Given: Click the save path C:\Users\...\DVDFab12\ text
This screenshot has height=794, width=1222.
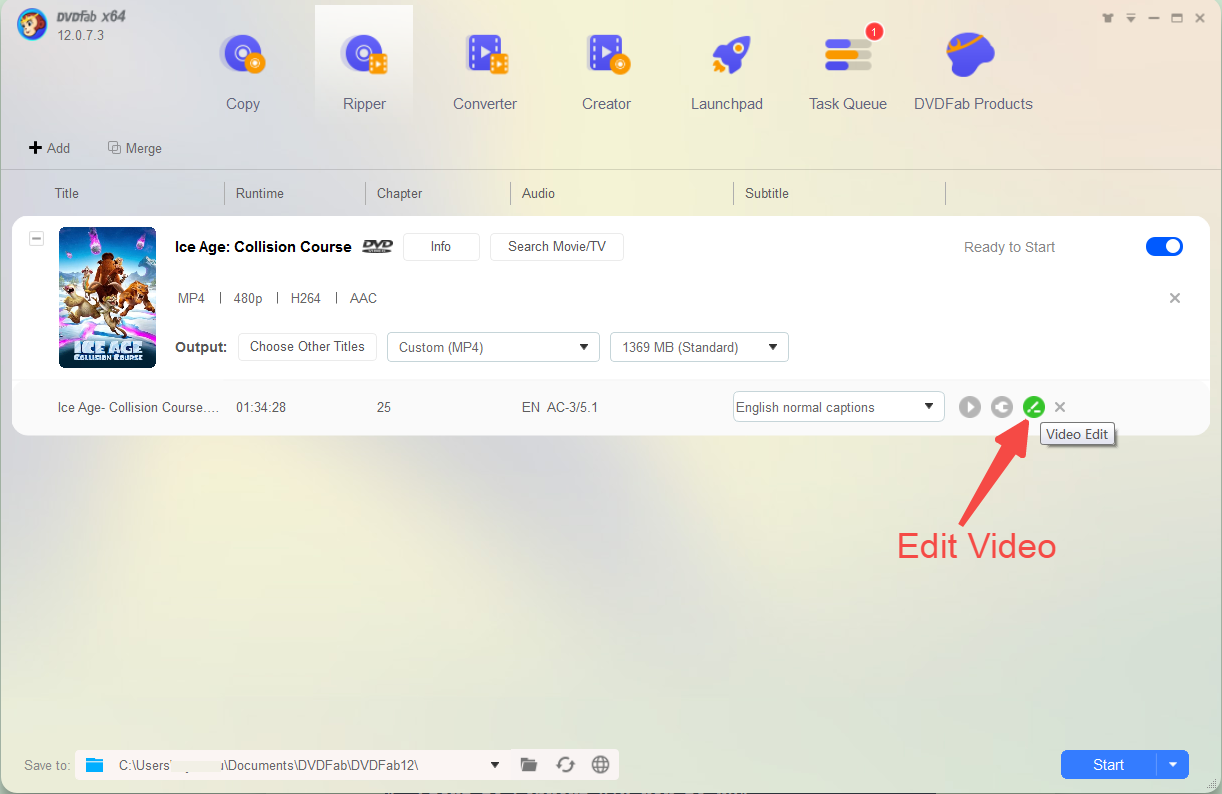Looking at the screenshot, I should 268,765.
